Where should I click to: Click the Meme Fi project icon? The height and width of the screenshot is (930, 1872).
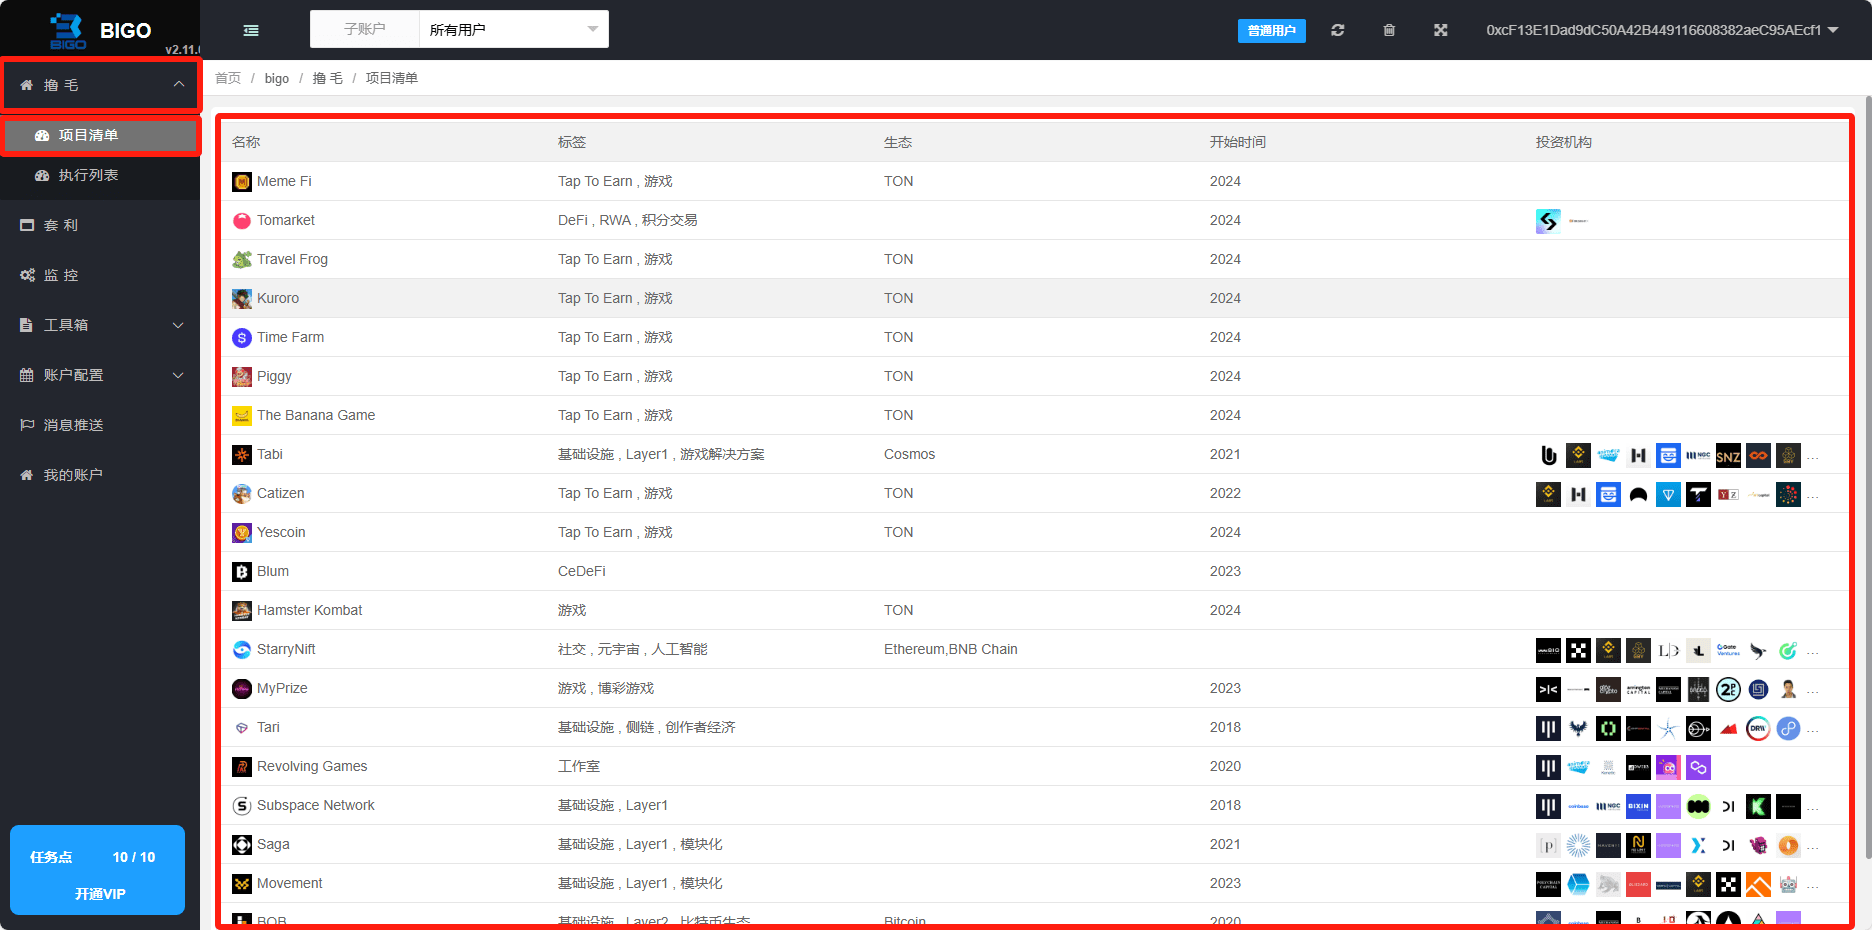242,182
